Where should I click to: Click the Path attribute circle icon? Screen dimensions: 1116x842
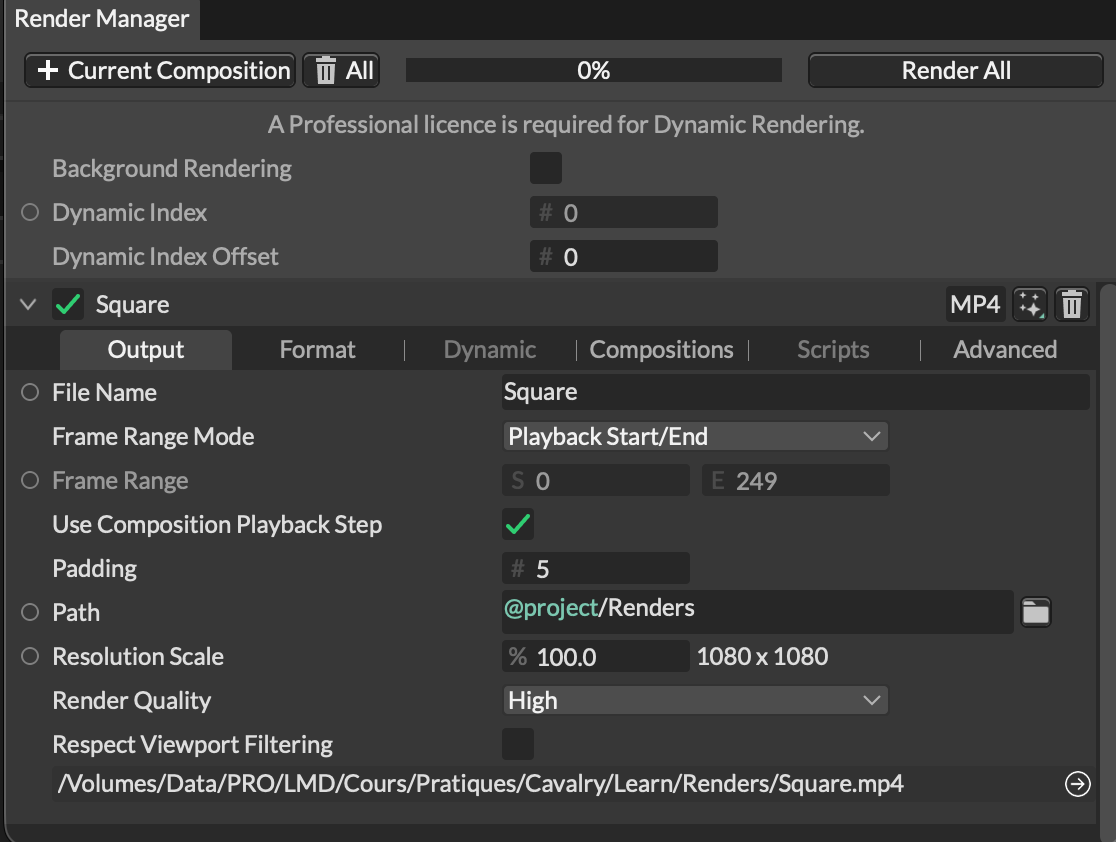click(x=30, y=613)
